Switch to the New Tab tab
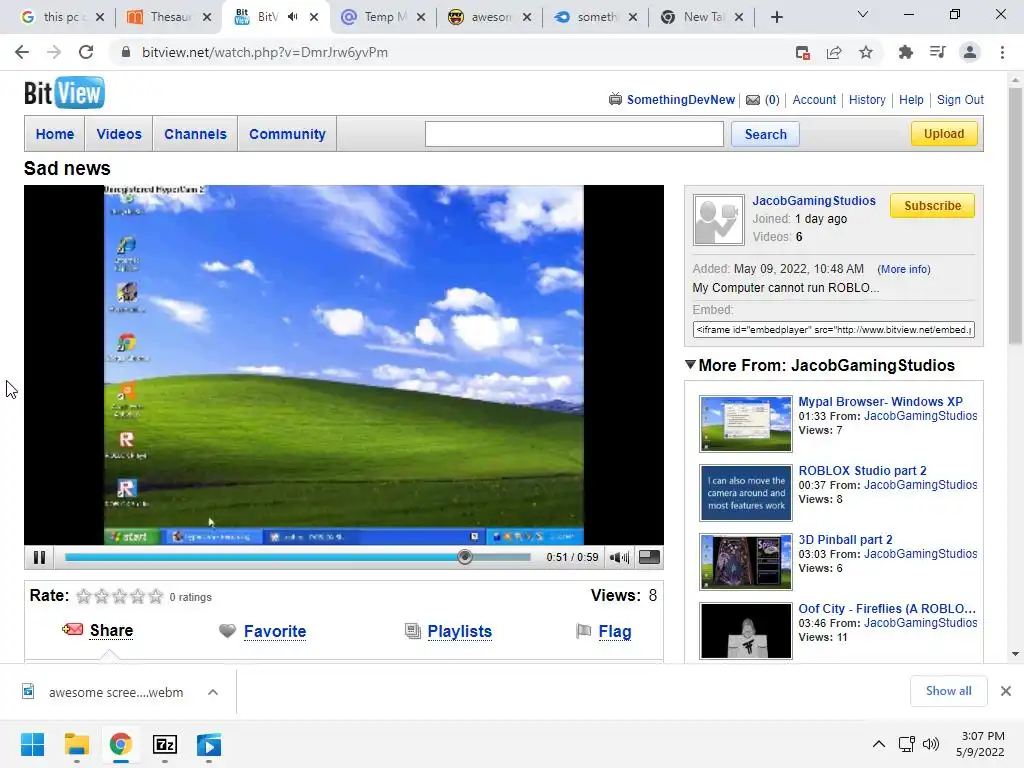Image resolution: width=1024 pixels, height=768 pixels. pos(702,17)
